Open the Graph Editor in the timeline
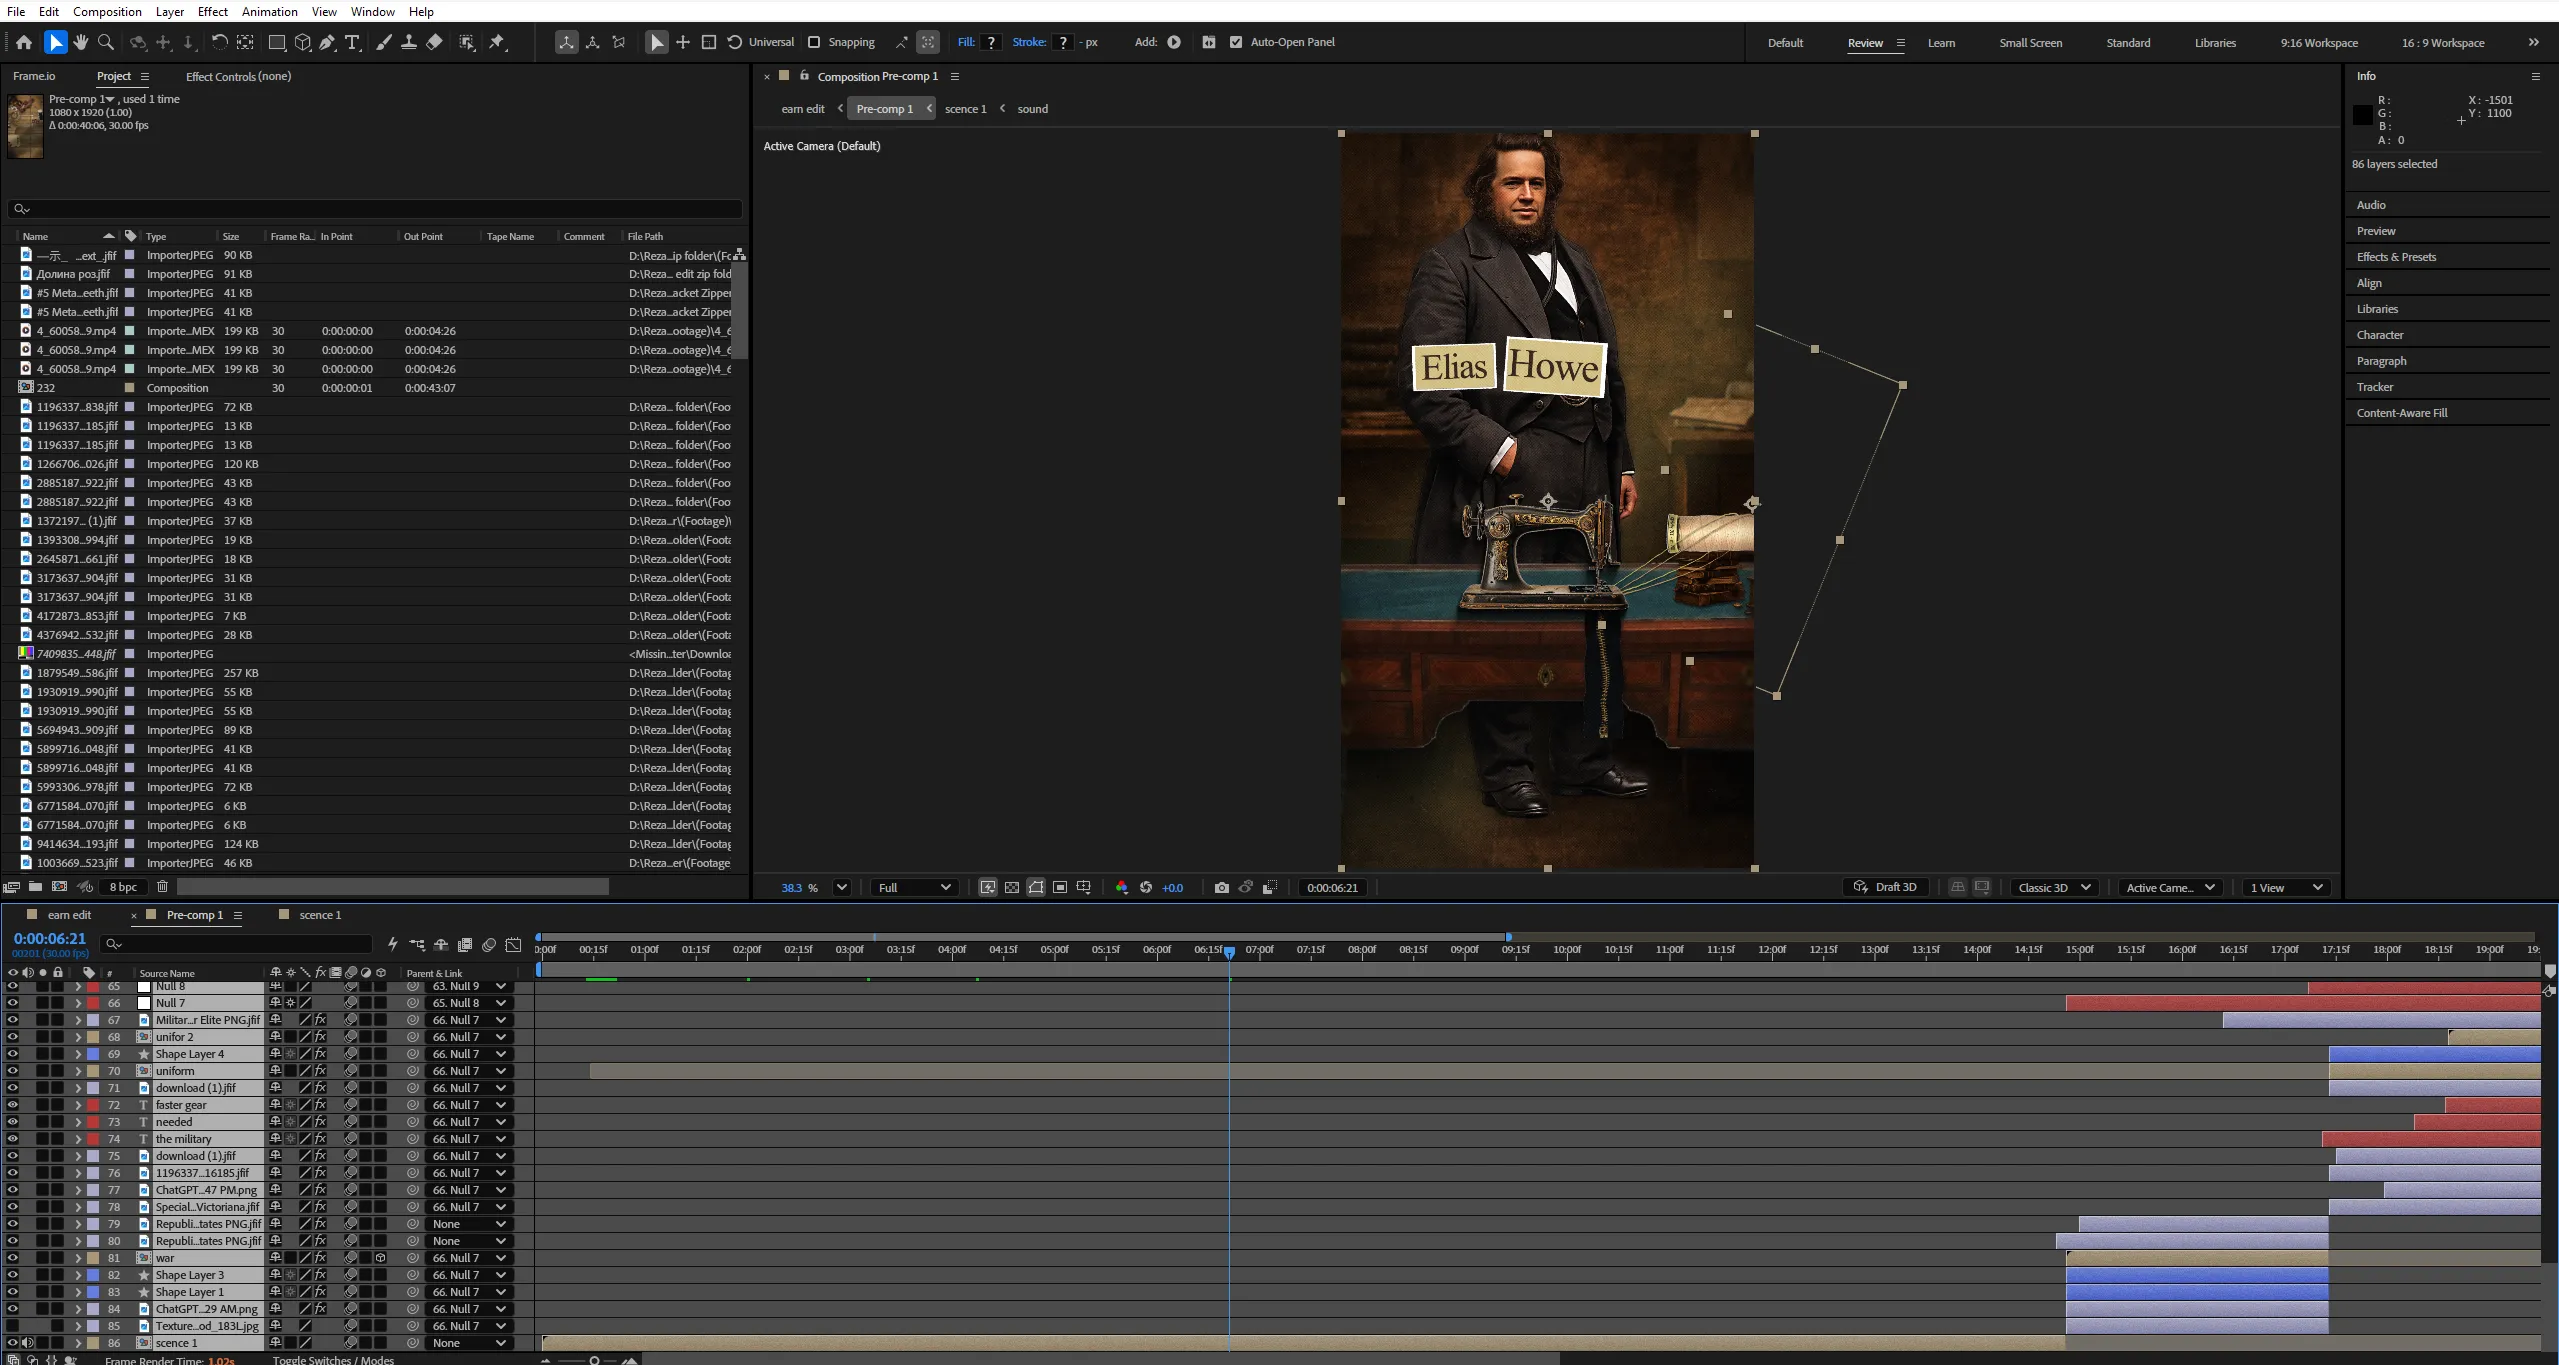Image resolution: width=2559 pixels, height=1365 pixels. [x=513, y=945]
